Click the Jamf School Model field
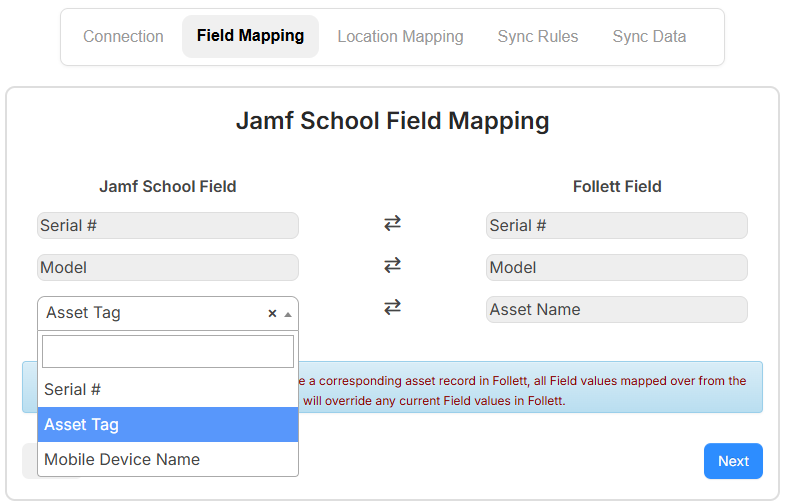789x504 pixels. tap(168, 267)
